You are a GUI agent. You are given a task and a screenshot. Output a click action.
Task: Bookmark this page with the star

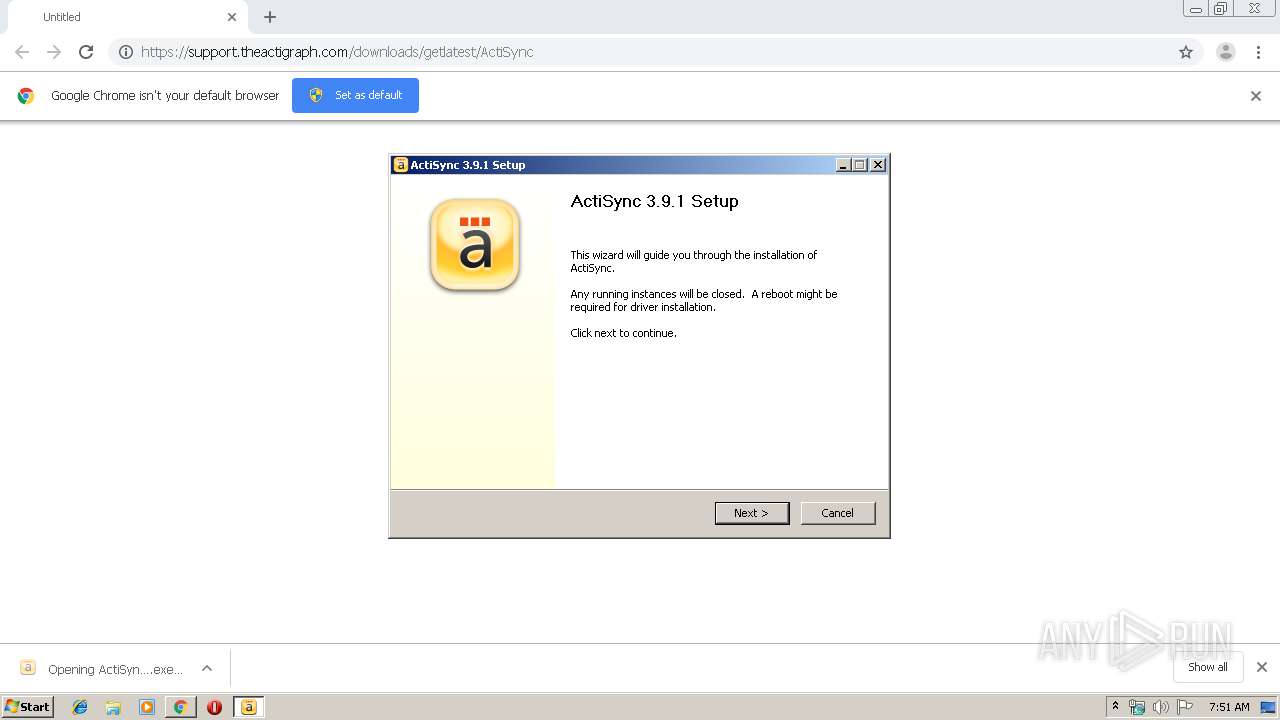click(x=1186, y=52)
